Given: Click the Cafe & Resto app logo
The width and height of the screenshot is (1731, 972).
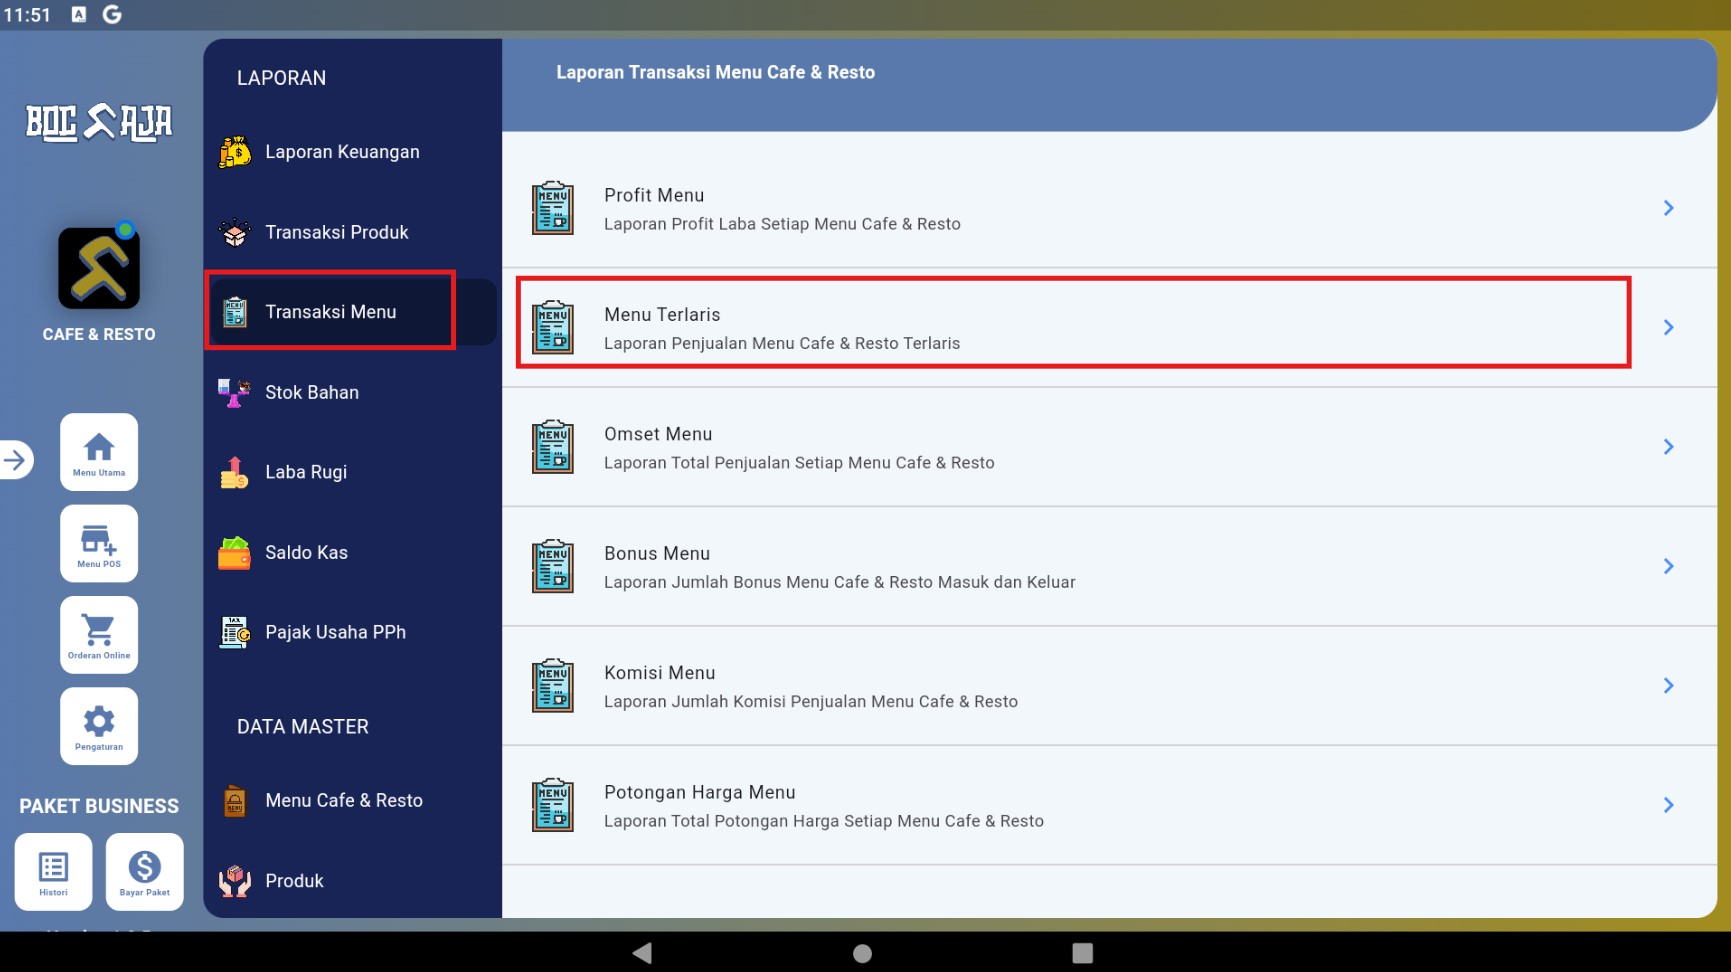Looking at the screenshot, I should pos(99,267).
